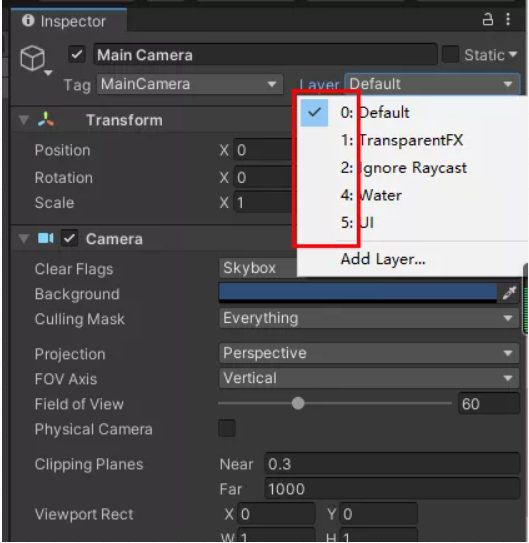Disable the Camera component checkbox

click(69, 239)
